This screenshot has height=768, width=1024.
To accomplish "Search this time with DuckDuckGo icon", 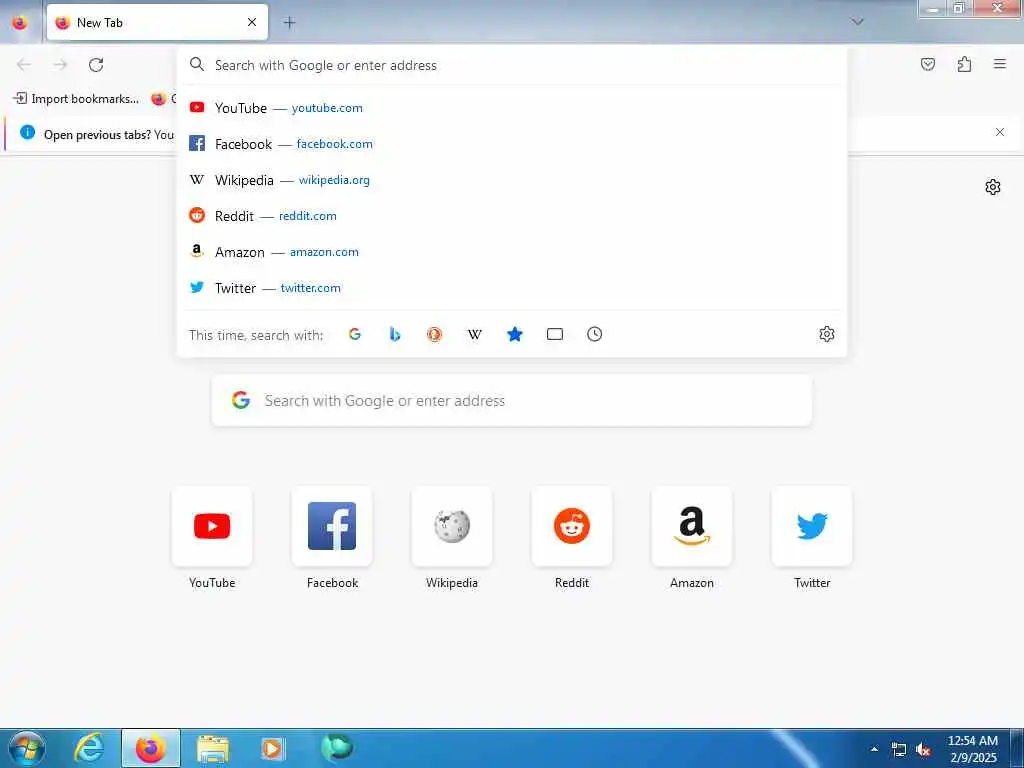I will tap(434, 334).
